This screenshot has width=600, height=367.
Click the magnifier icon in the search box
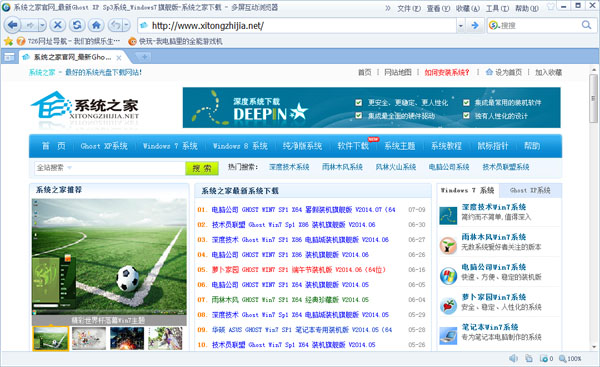pyautogui.click(x=586, y=25)
